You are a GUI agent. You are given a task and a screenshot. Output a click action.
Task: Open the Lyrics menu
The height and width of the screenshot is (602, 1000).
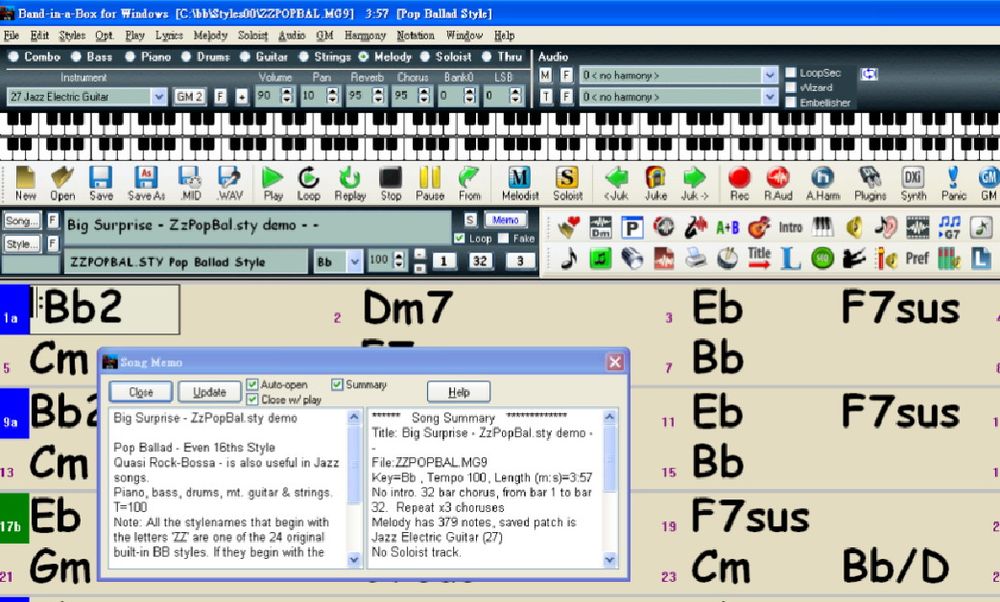coord(169,36)
